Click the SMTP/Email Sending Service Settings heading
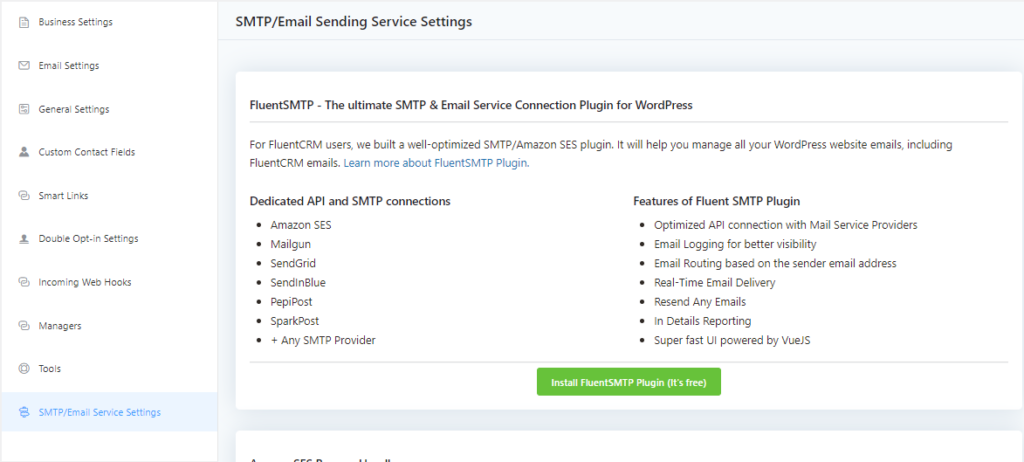 353,22
